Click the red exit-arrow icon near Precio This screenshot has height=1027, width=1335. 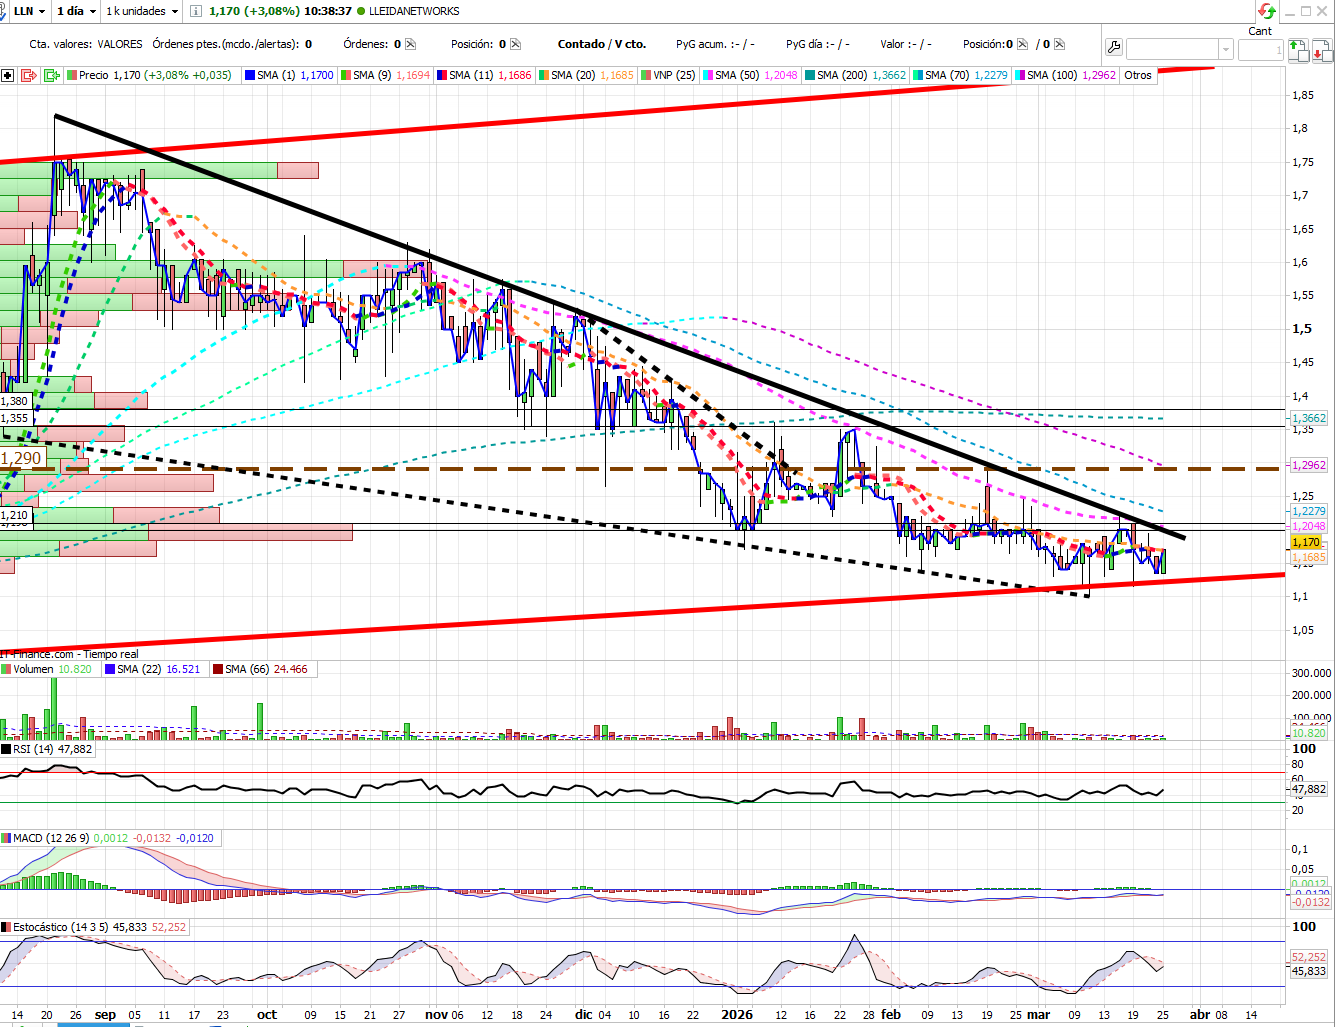tap(29, 75)
